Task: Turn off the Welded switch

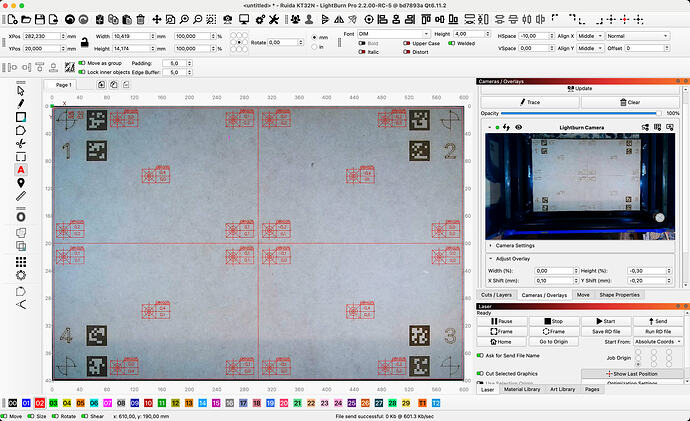Action: point(451,43)
